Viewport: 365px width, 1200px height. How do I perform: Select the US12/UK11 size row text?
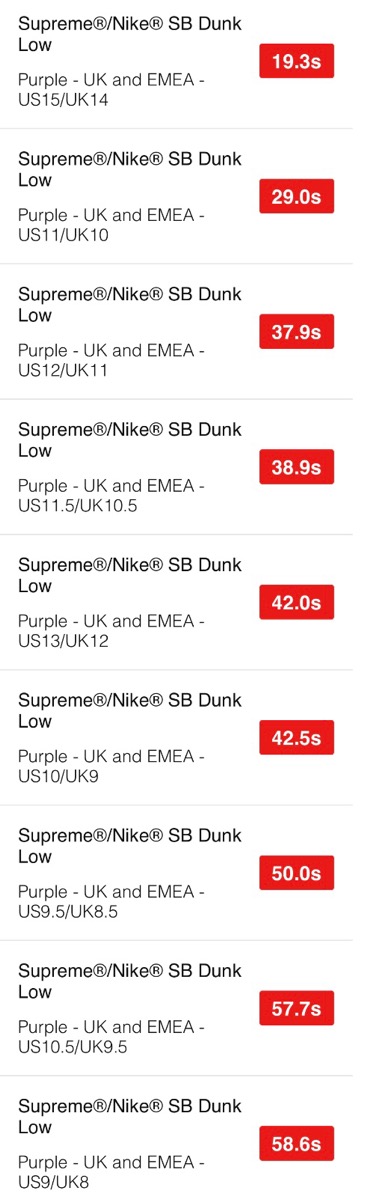[x=111, y=361]
